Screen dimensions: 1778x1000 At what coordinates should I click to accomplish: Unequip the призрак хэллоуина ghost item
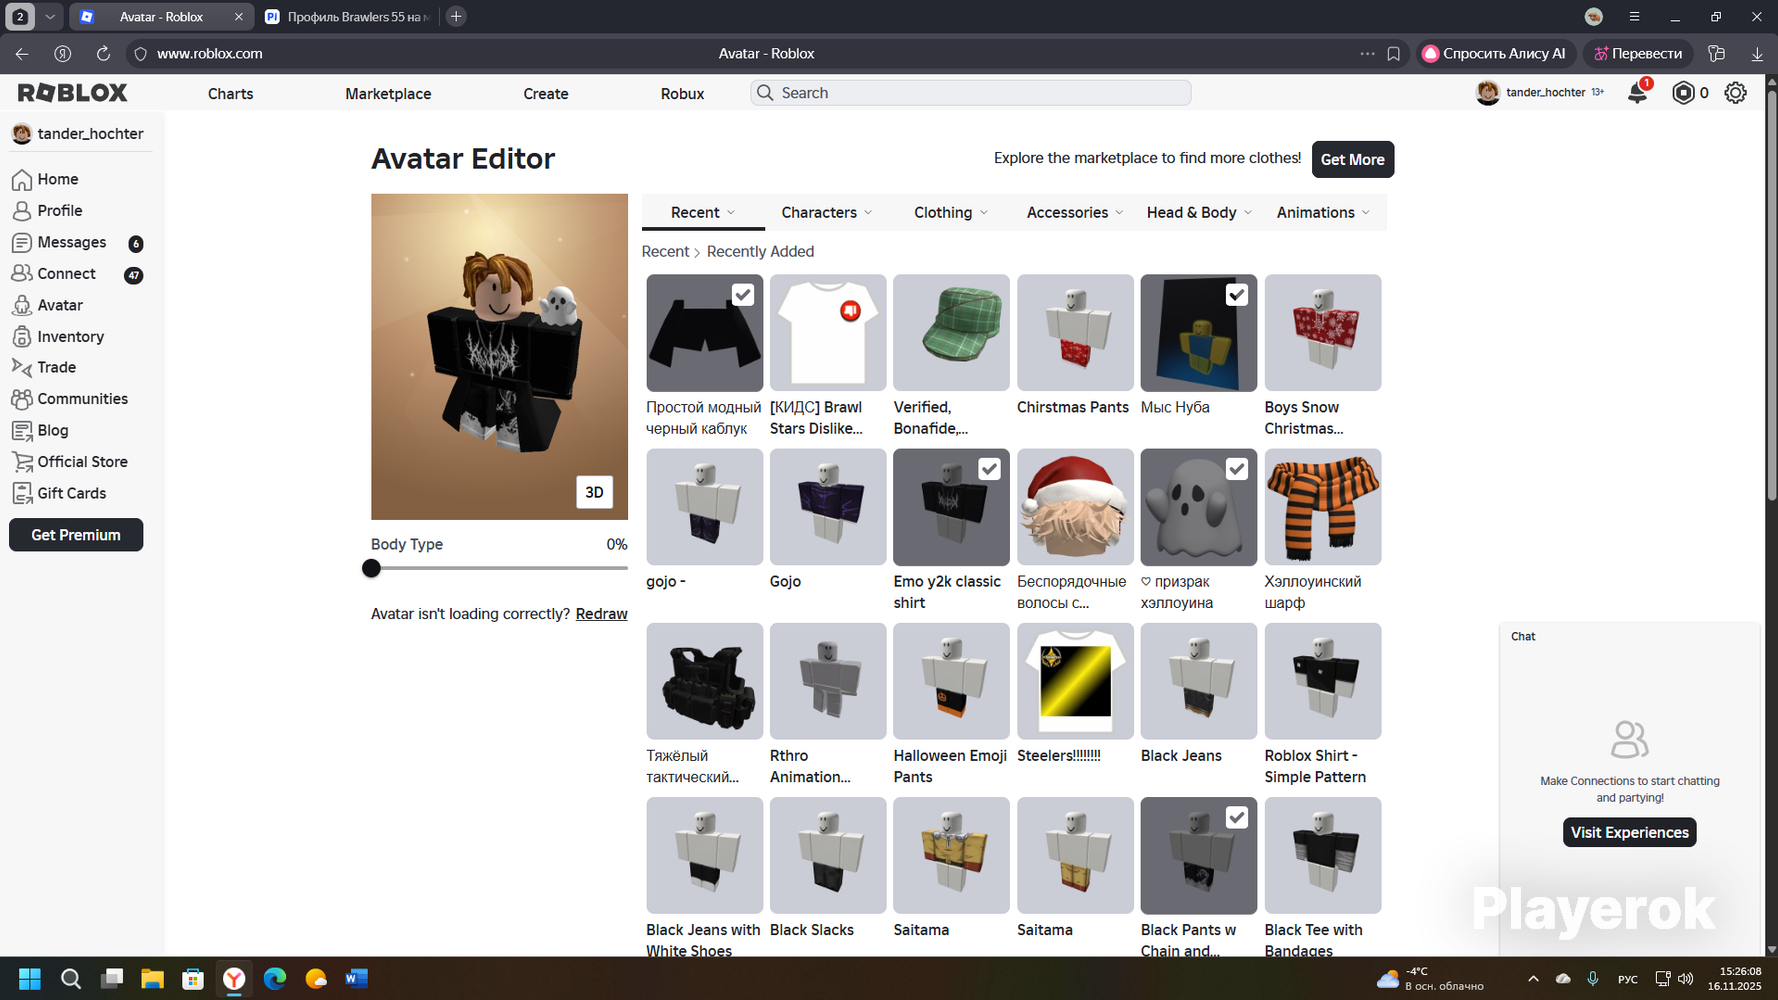pyautogui.click(x=1237, y=469)
